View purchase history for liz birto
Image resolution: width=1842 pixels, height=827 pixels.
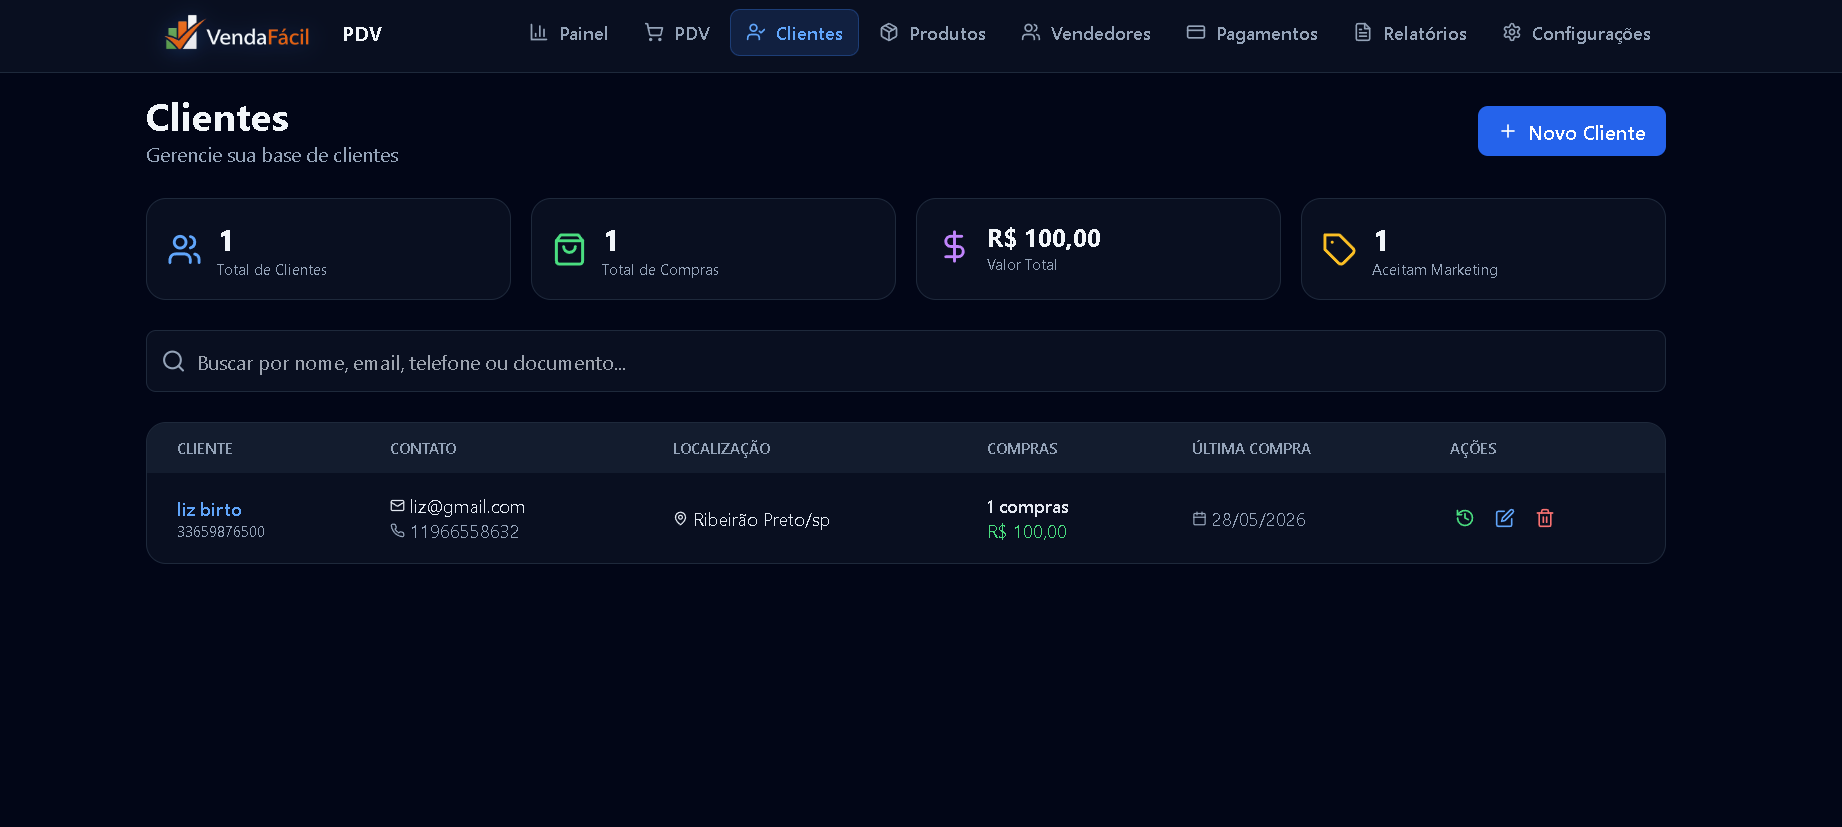[1465, 518]
